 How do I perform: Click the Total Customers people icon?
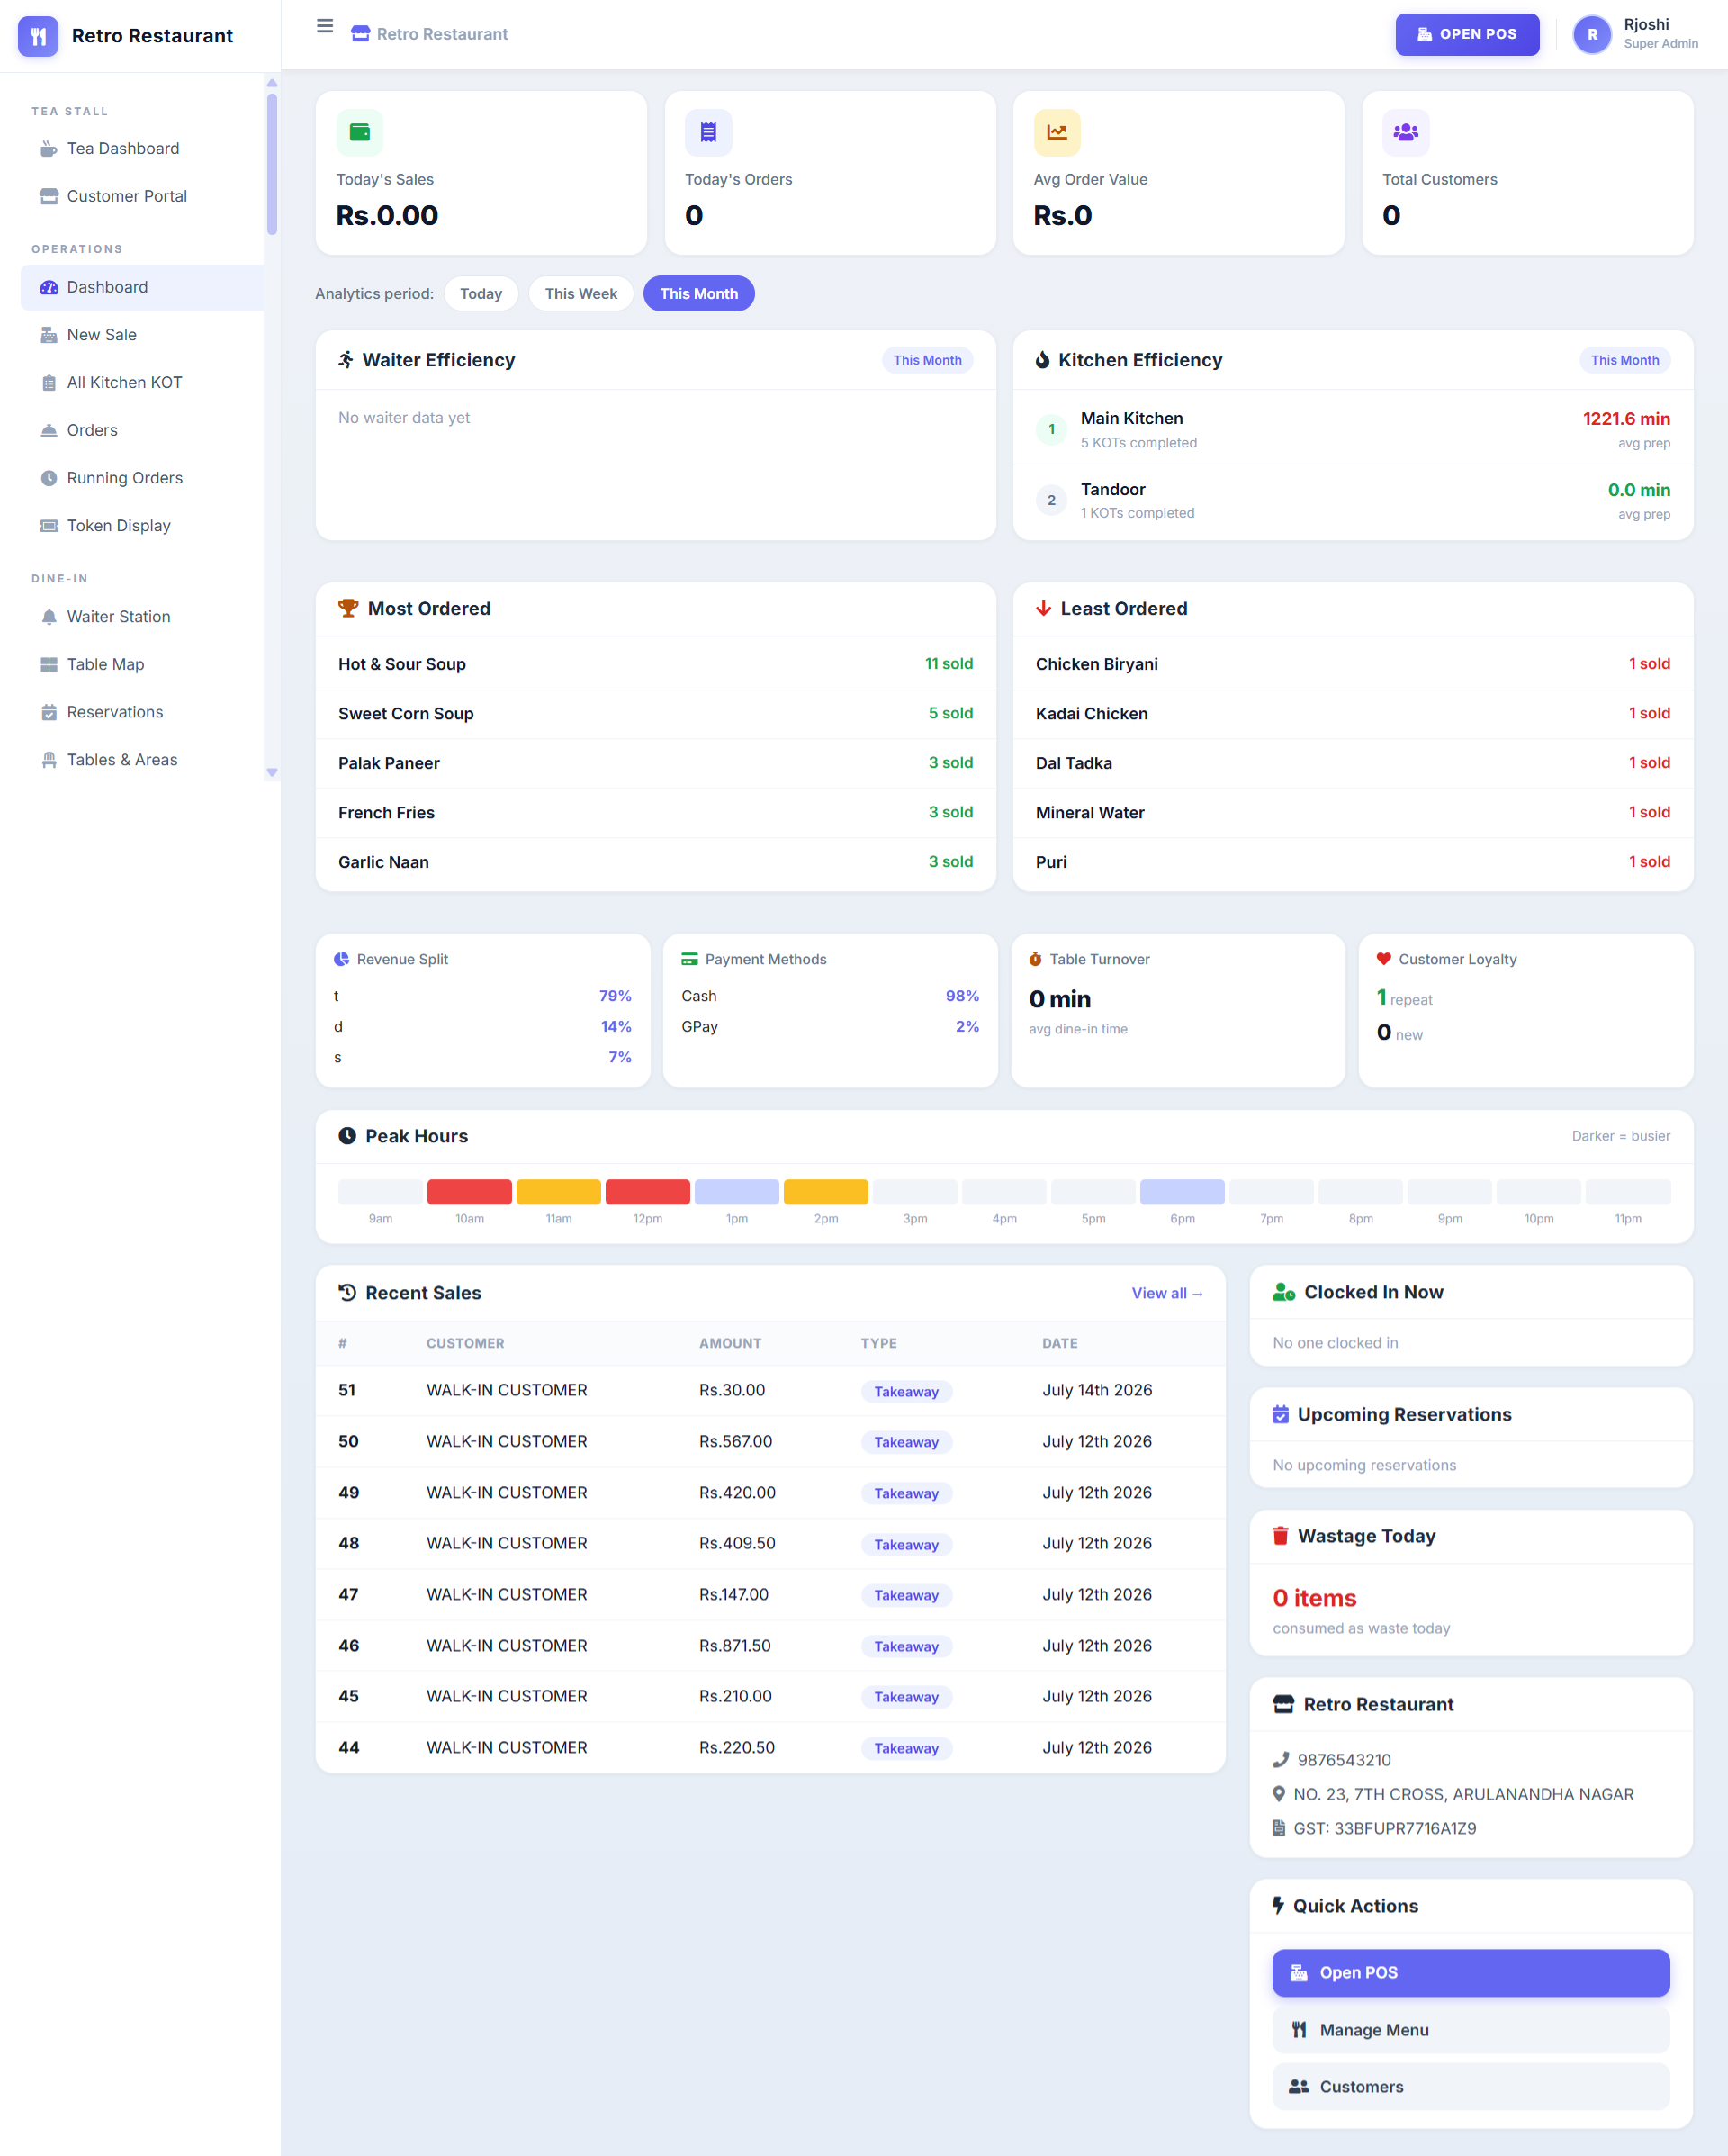point(1406,132)
